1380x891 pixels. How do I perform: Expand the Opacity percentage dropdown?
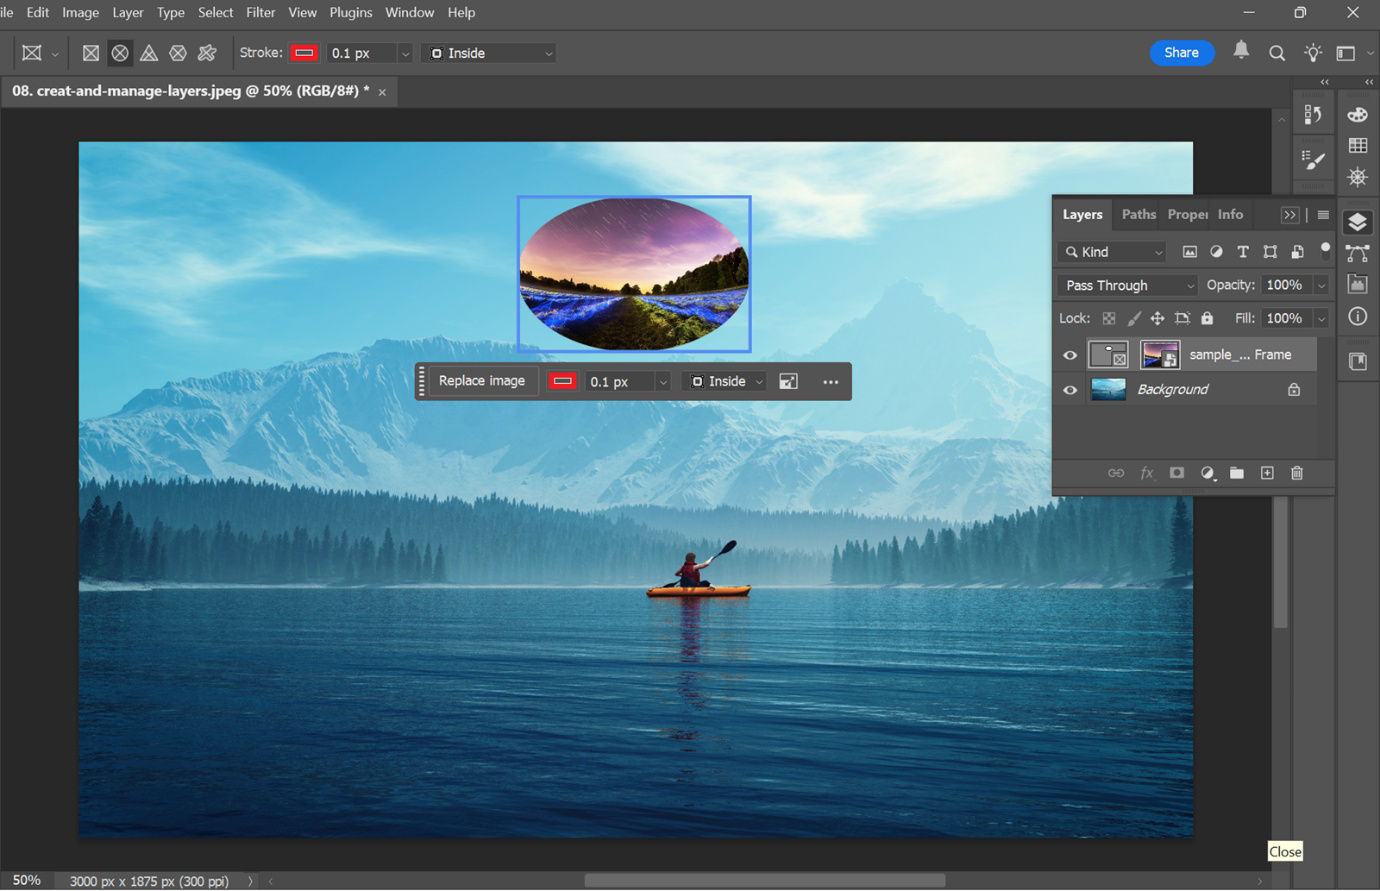(1322, 285)
